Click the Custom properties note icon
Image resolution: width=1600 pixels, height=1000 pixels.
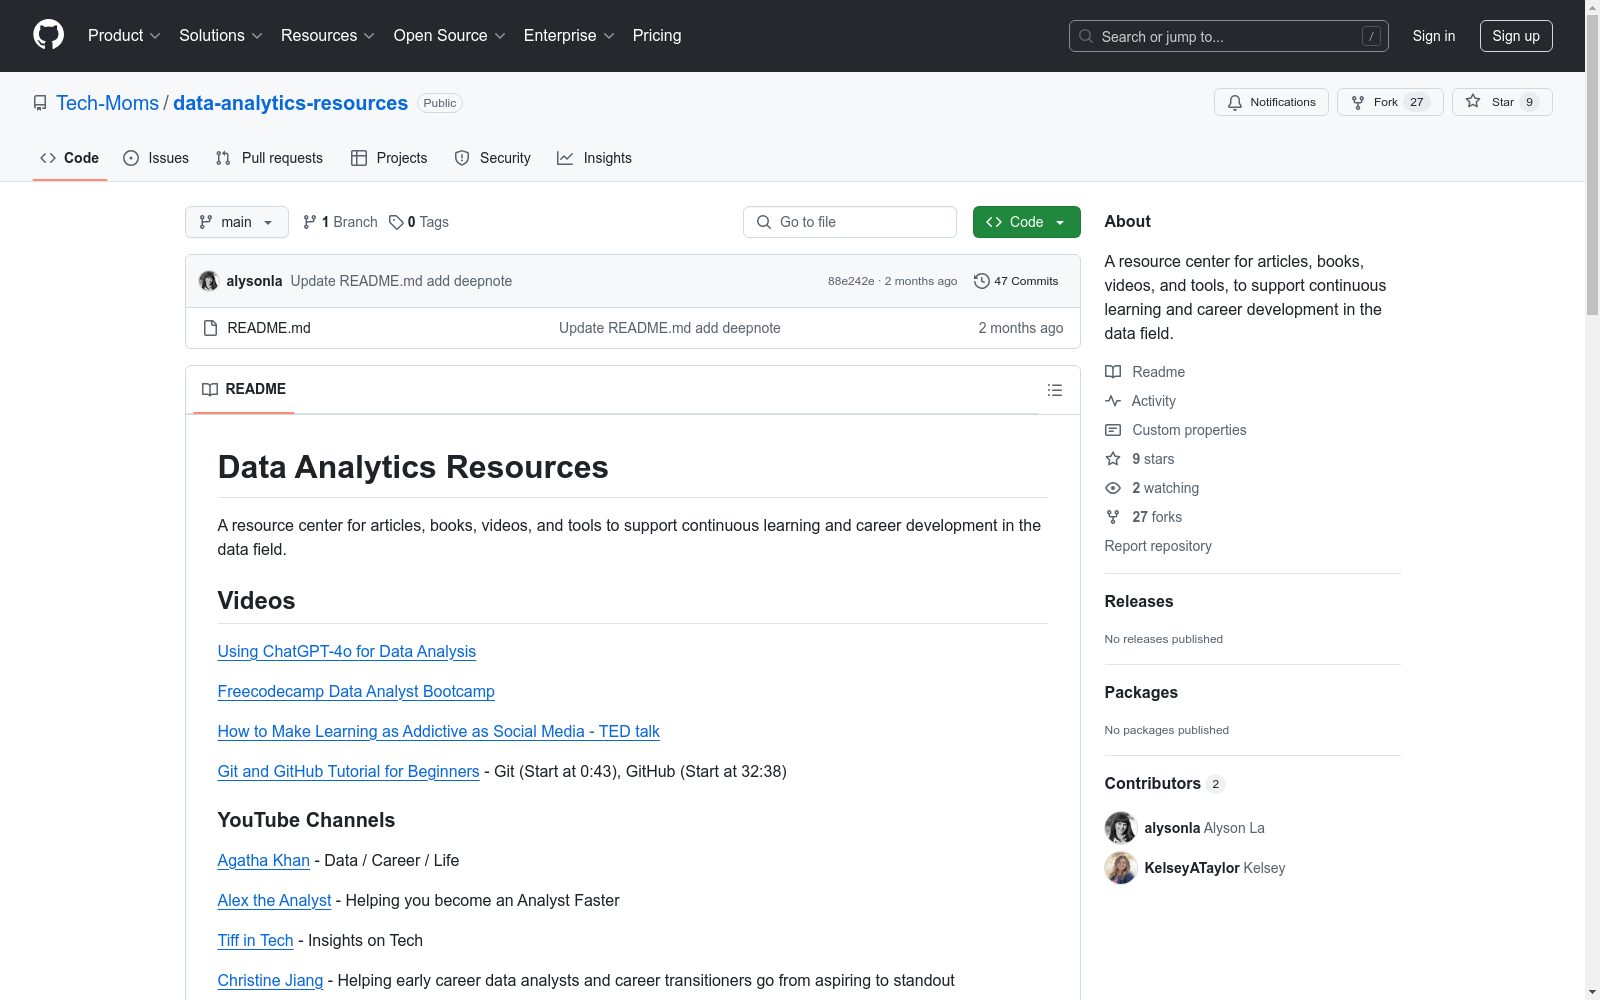[1113, 430]
